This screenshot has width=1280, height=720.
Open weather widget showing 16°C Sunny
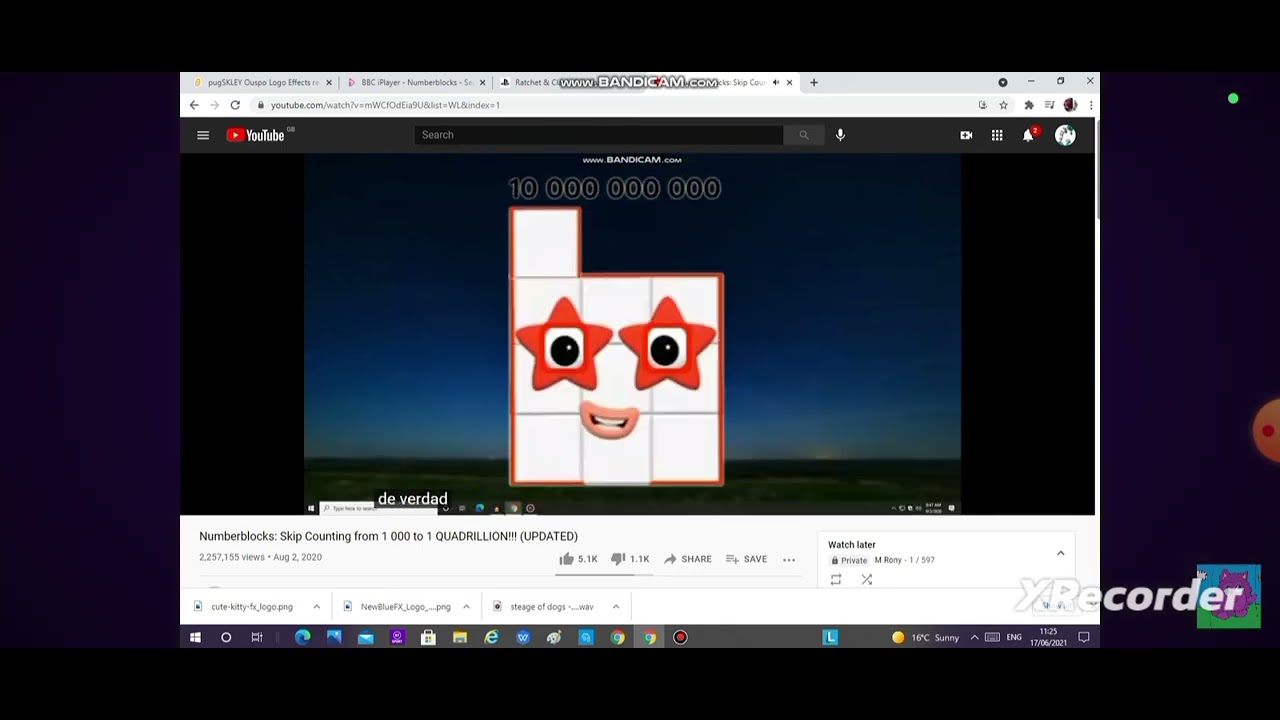925,637
